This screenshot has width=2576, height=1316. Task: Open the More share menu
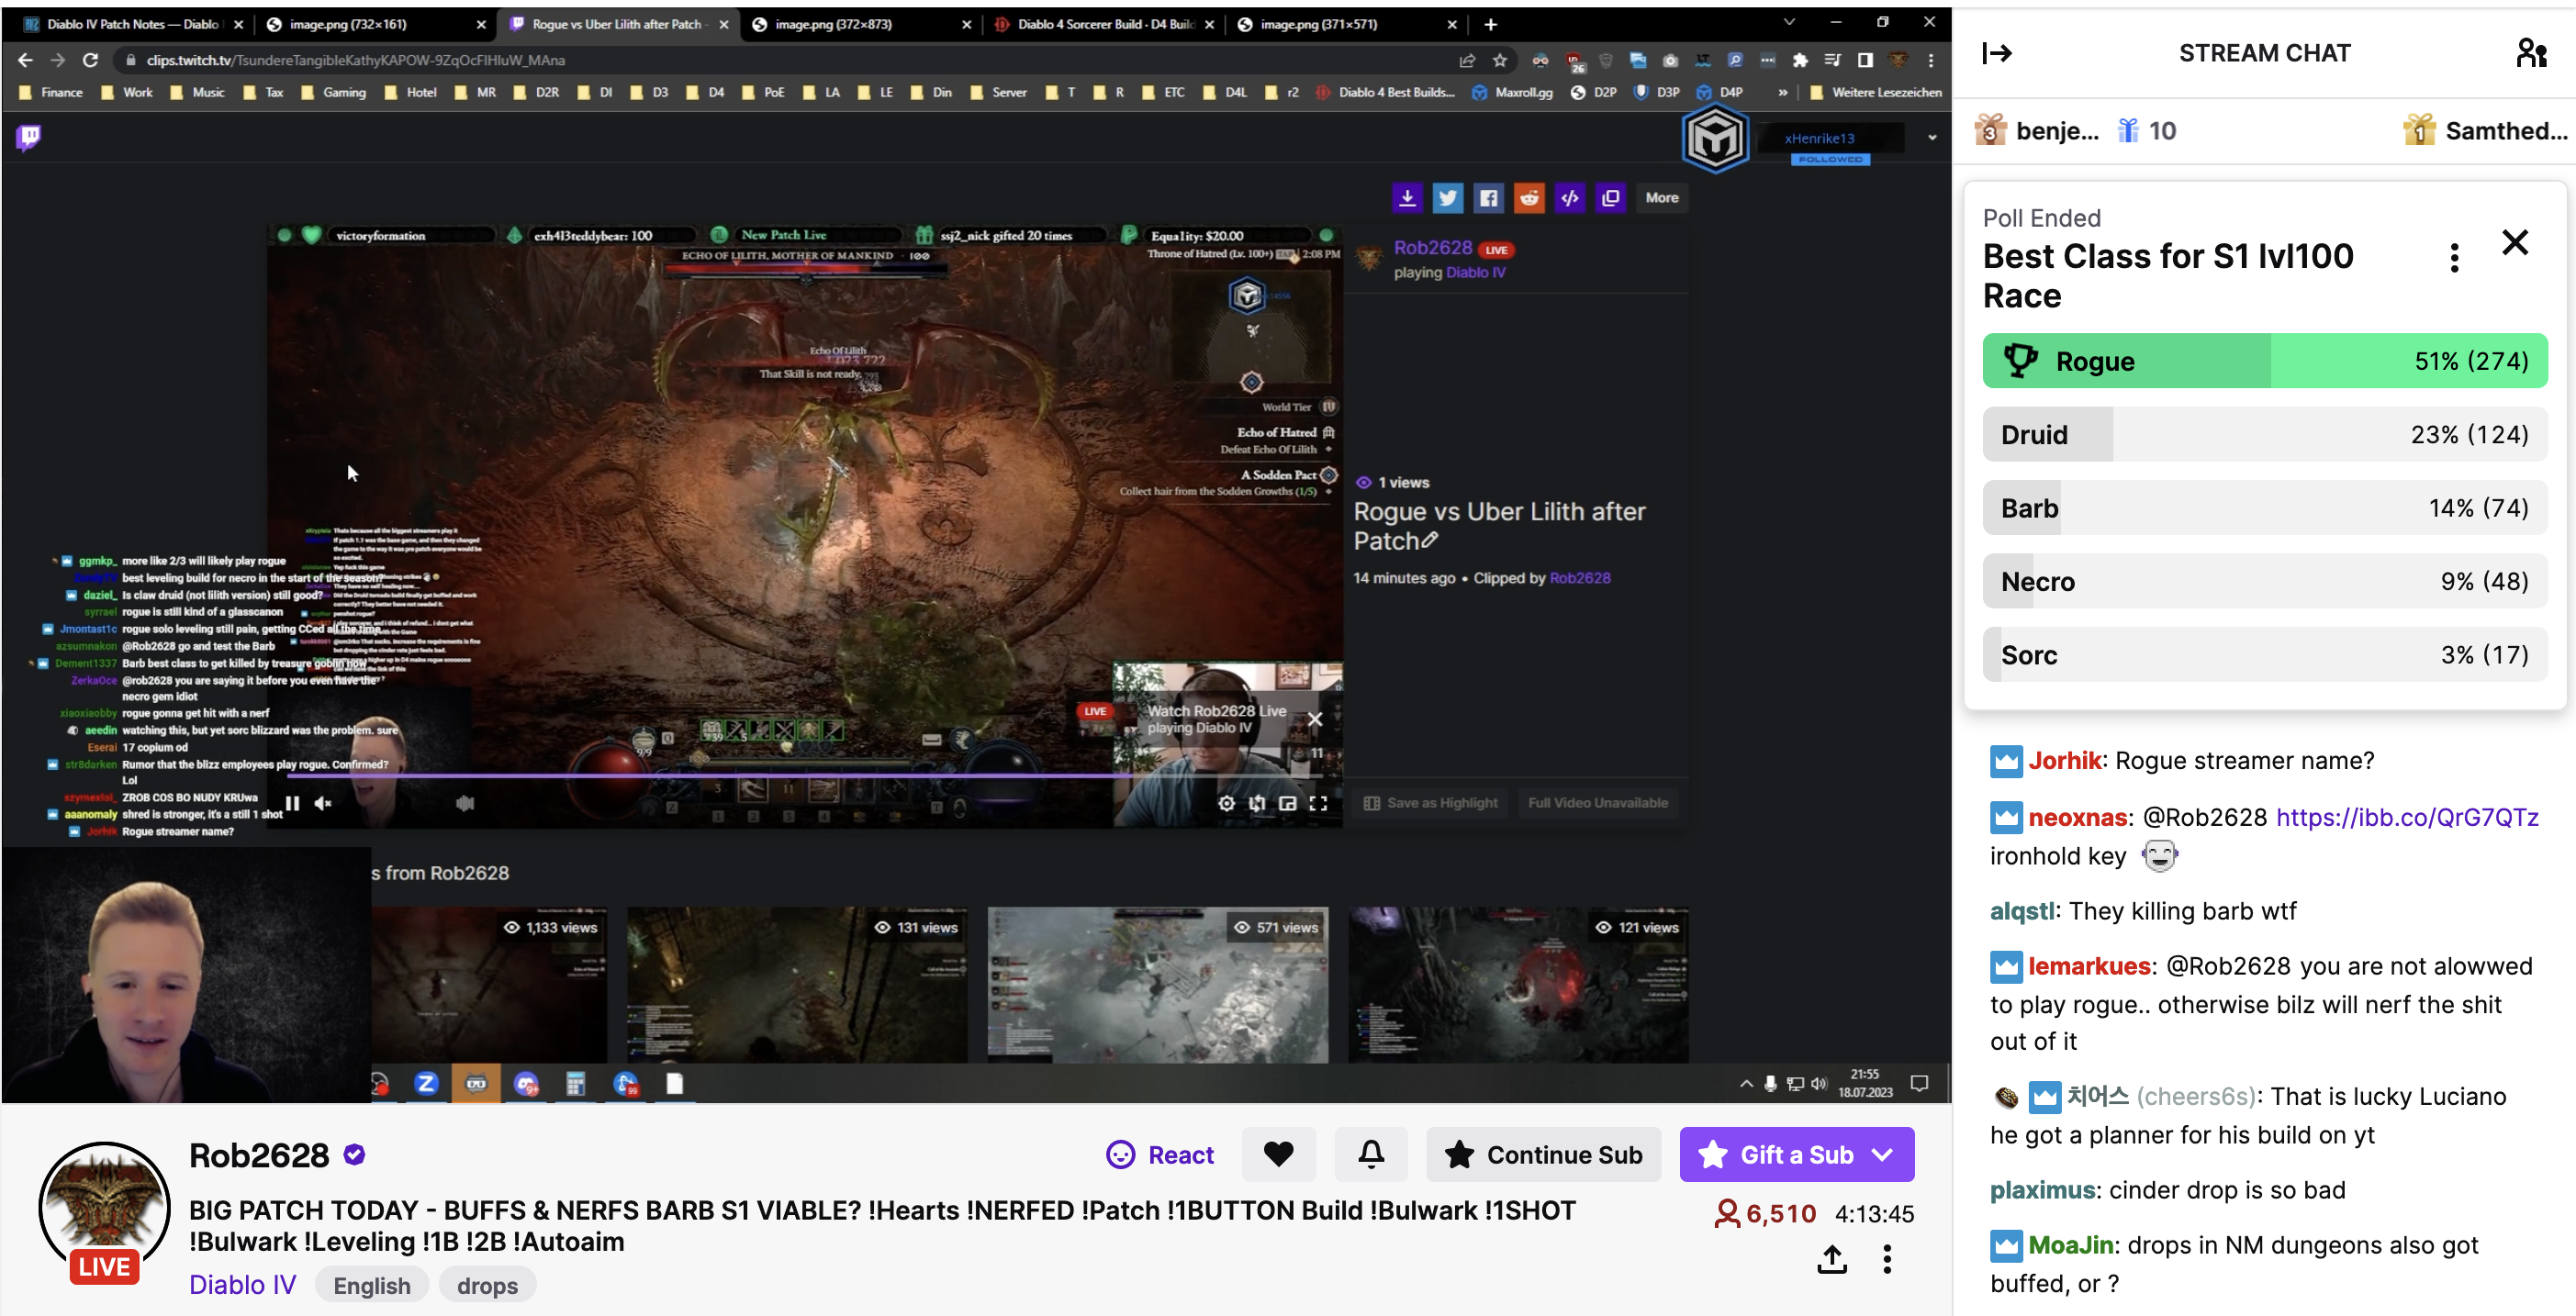click(x=1661, y=197)
